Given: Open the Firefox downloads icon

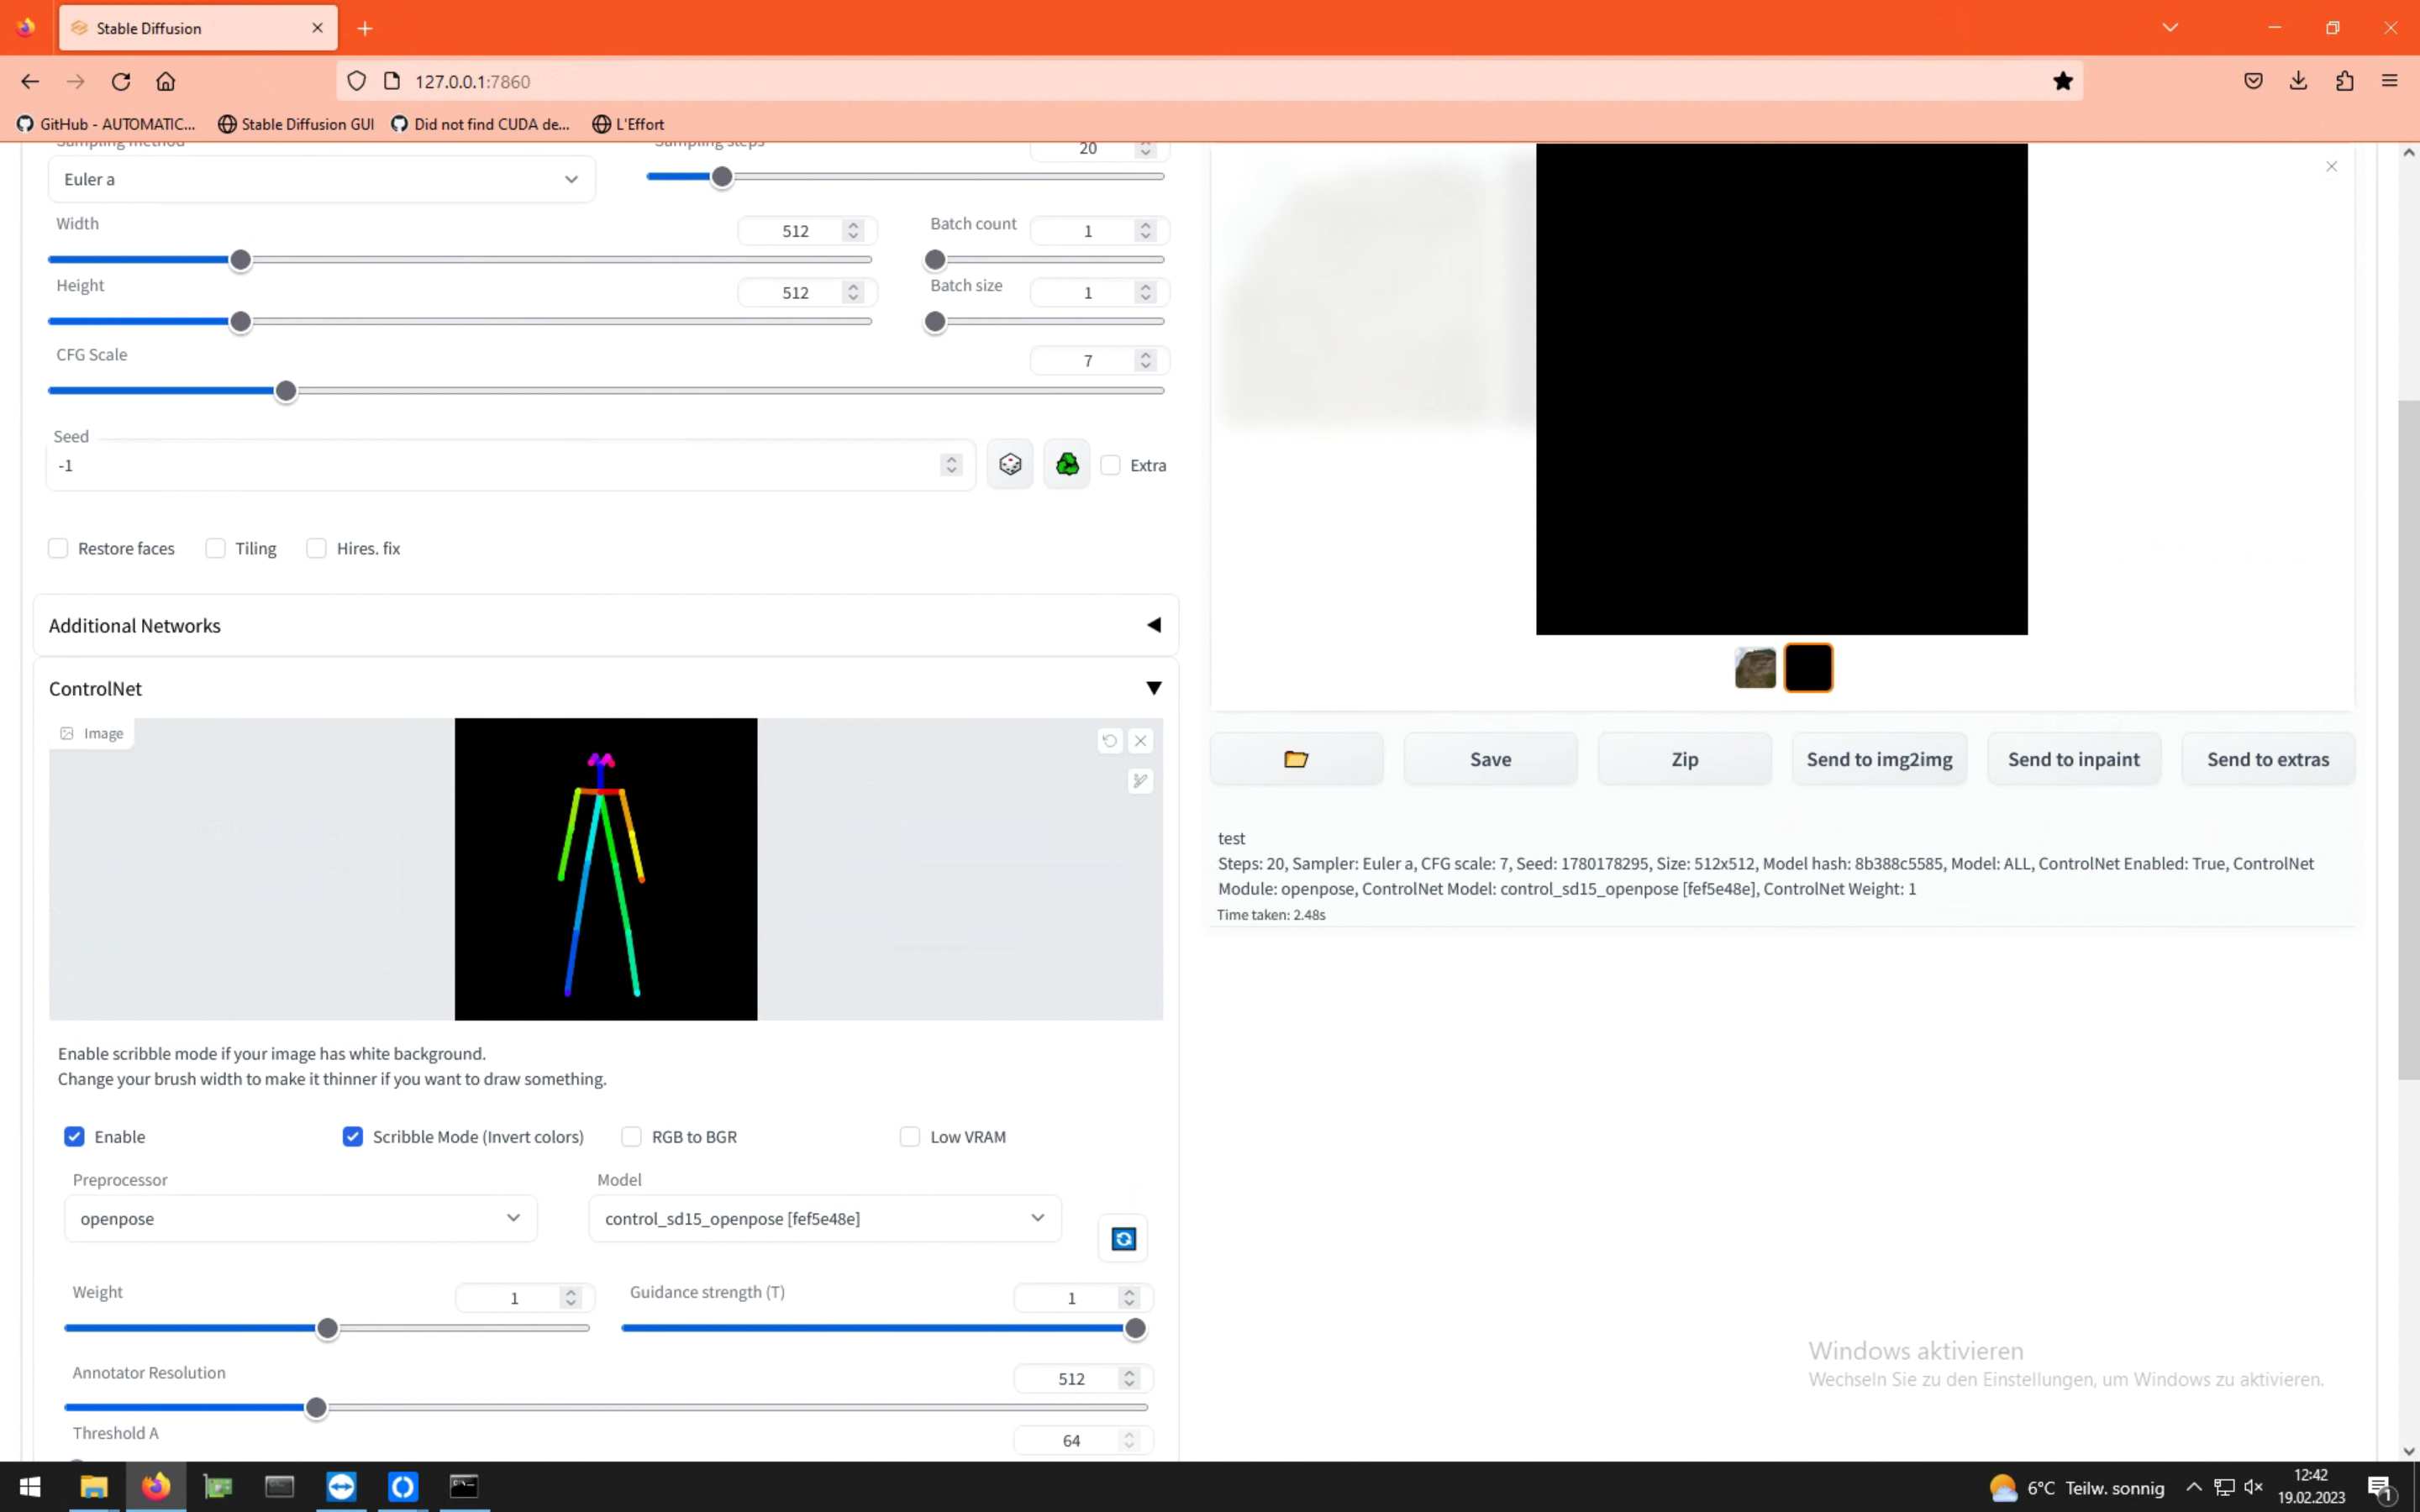Looking at the screenshot, I should (2298, 82).
